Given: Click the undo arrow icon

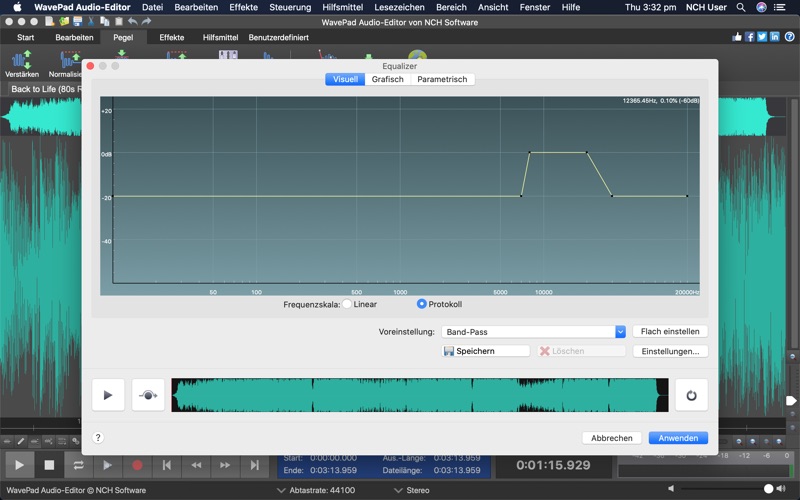Looking at the screenshot, I should (133, 21).
